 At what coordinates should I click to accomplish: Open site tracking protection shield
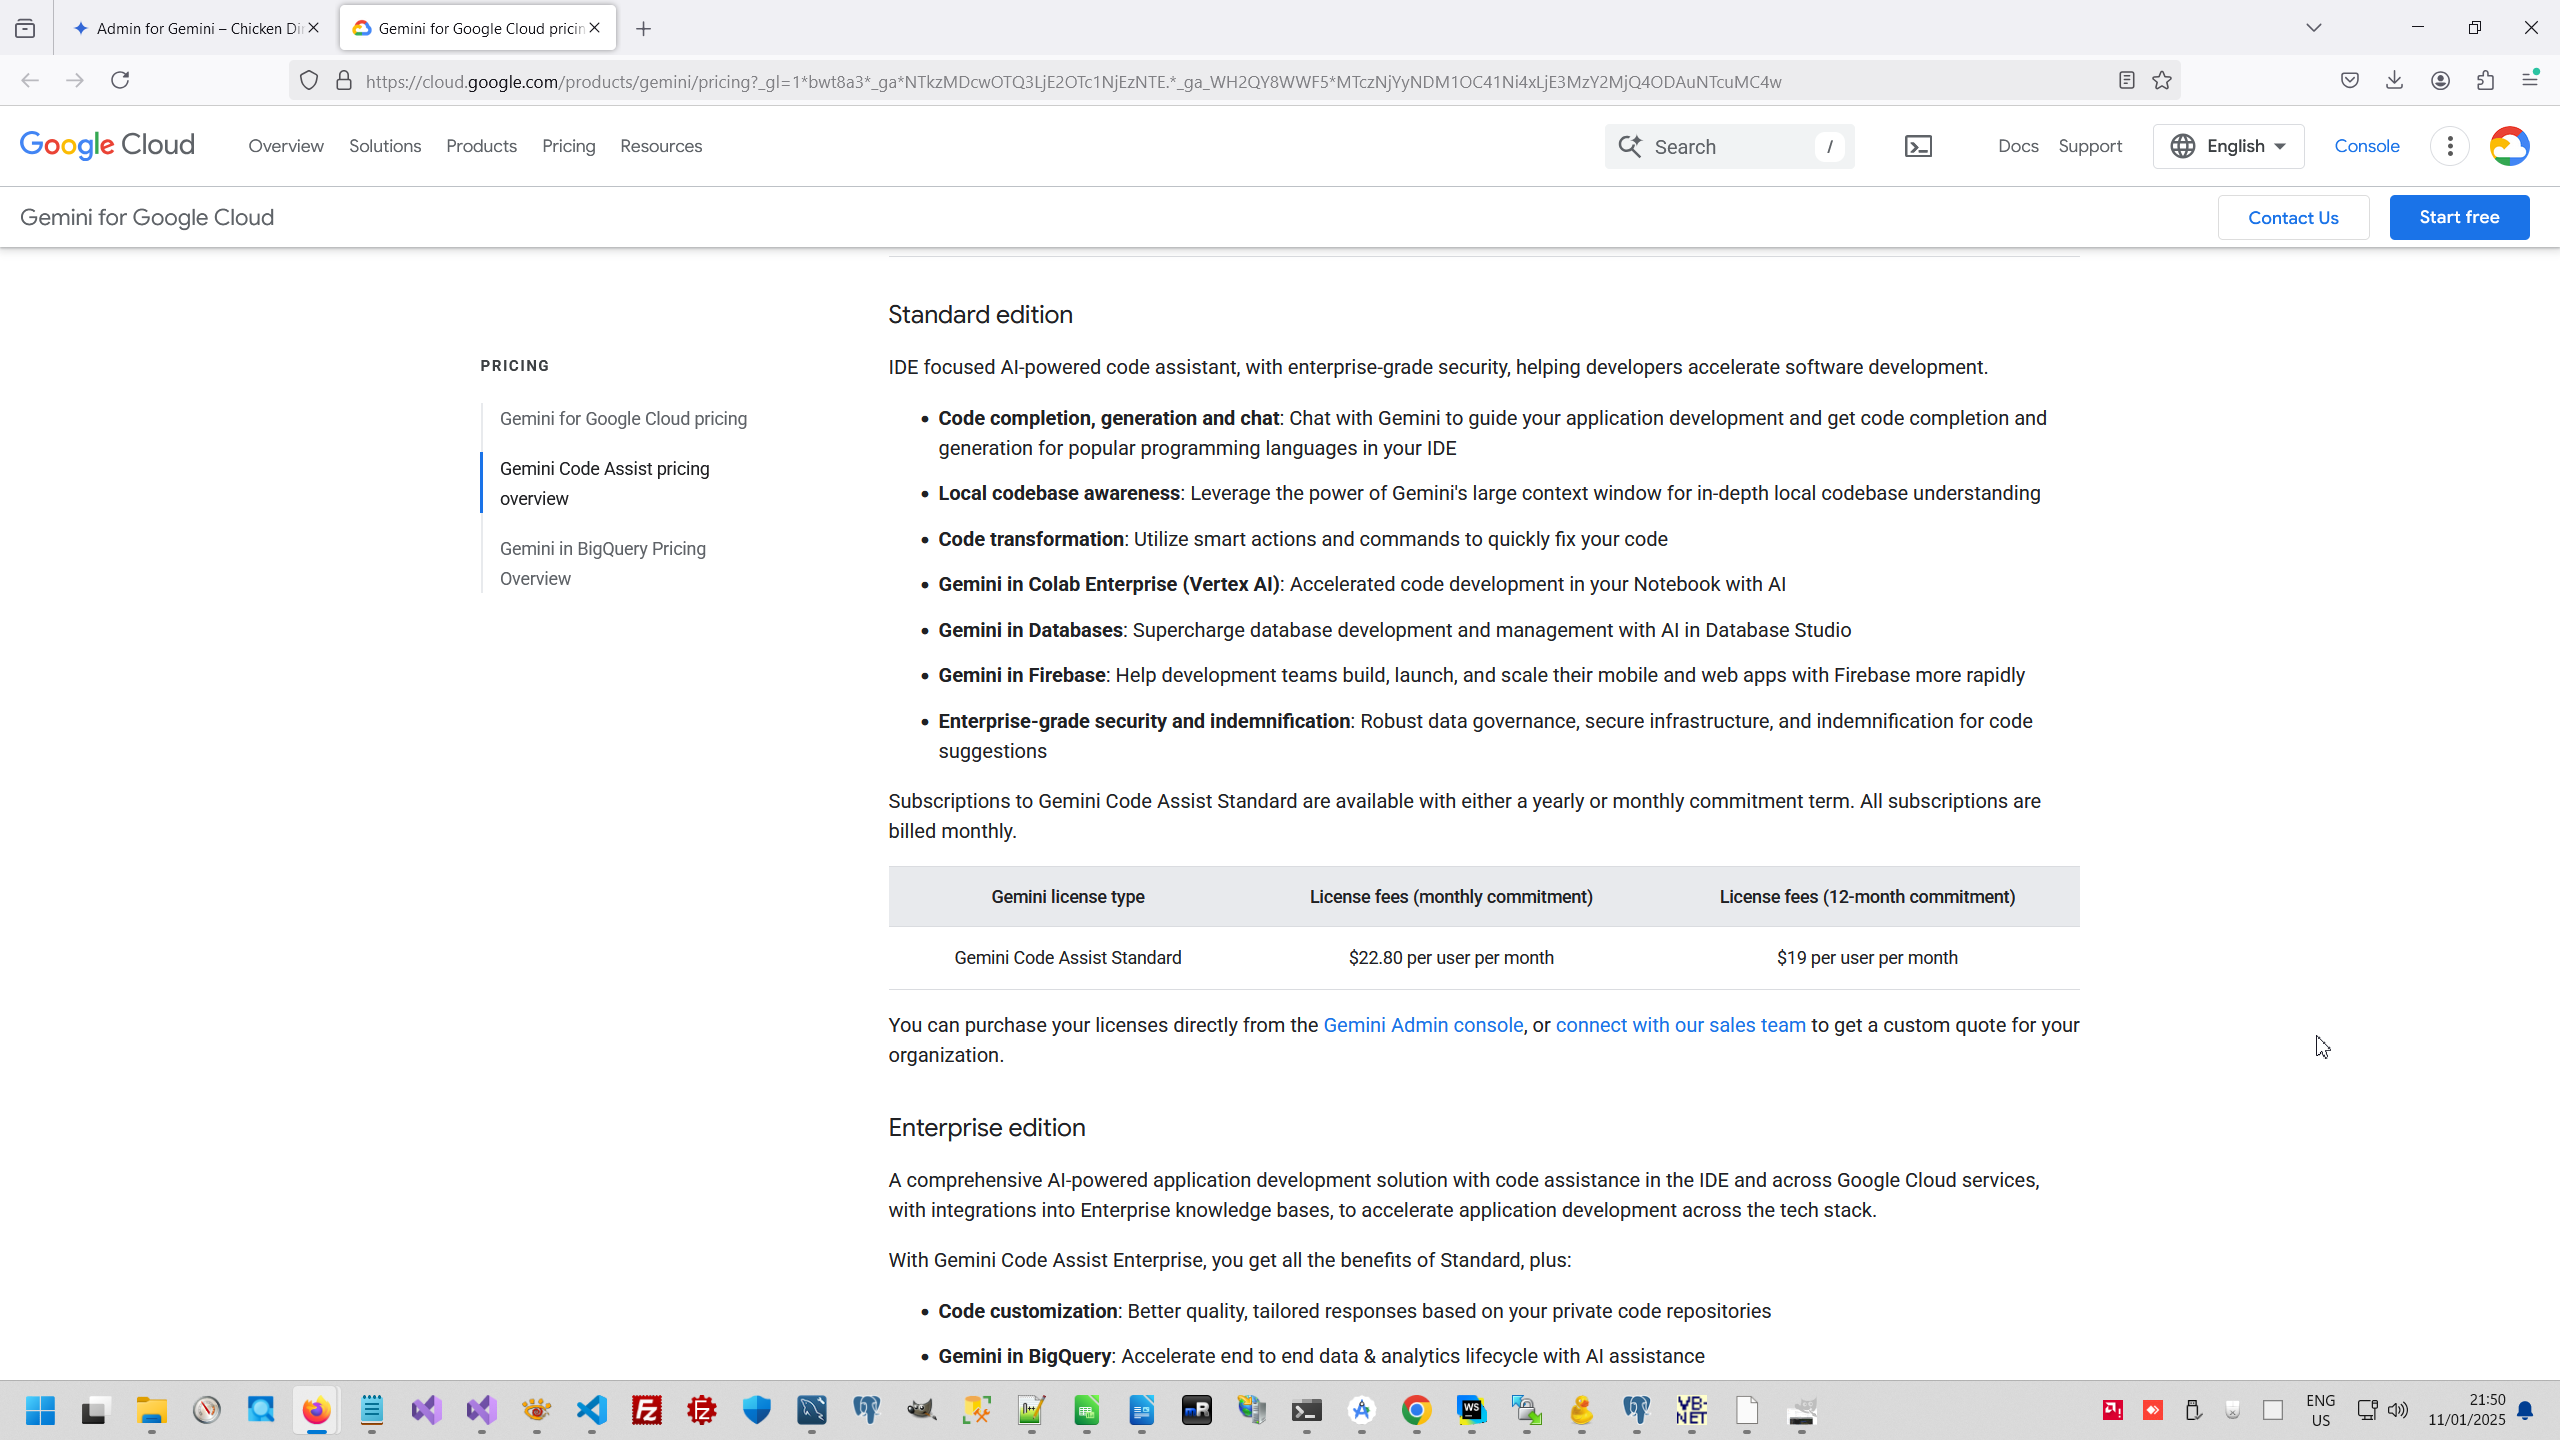click(x=309, y=81)
